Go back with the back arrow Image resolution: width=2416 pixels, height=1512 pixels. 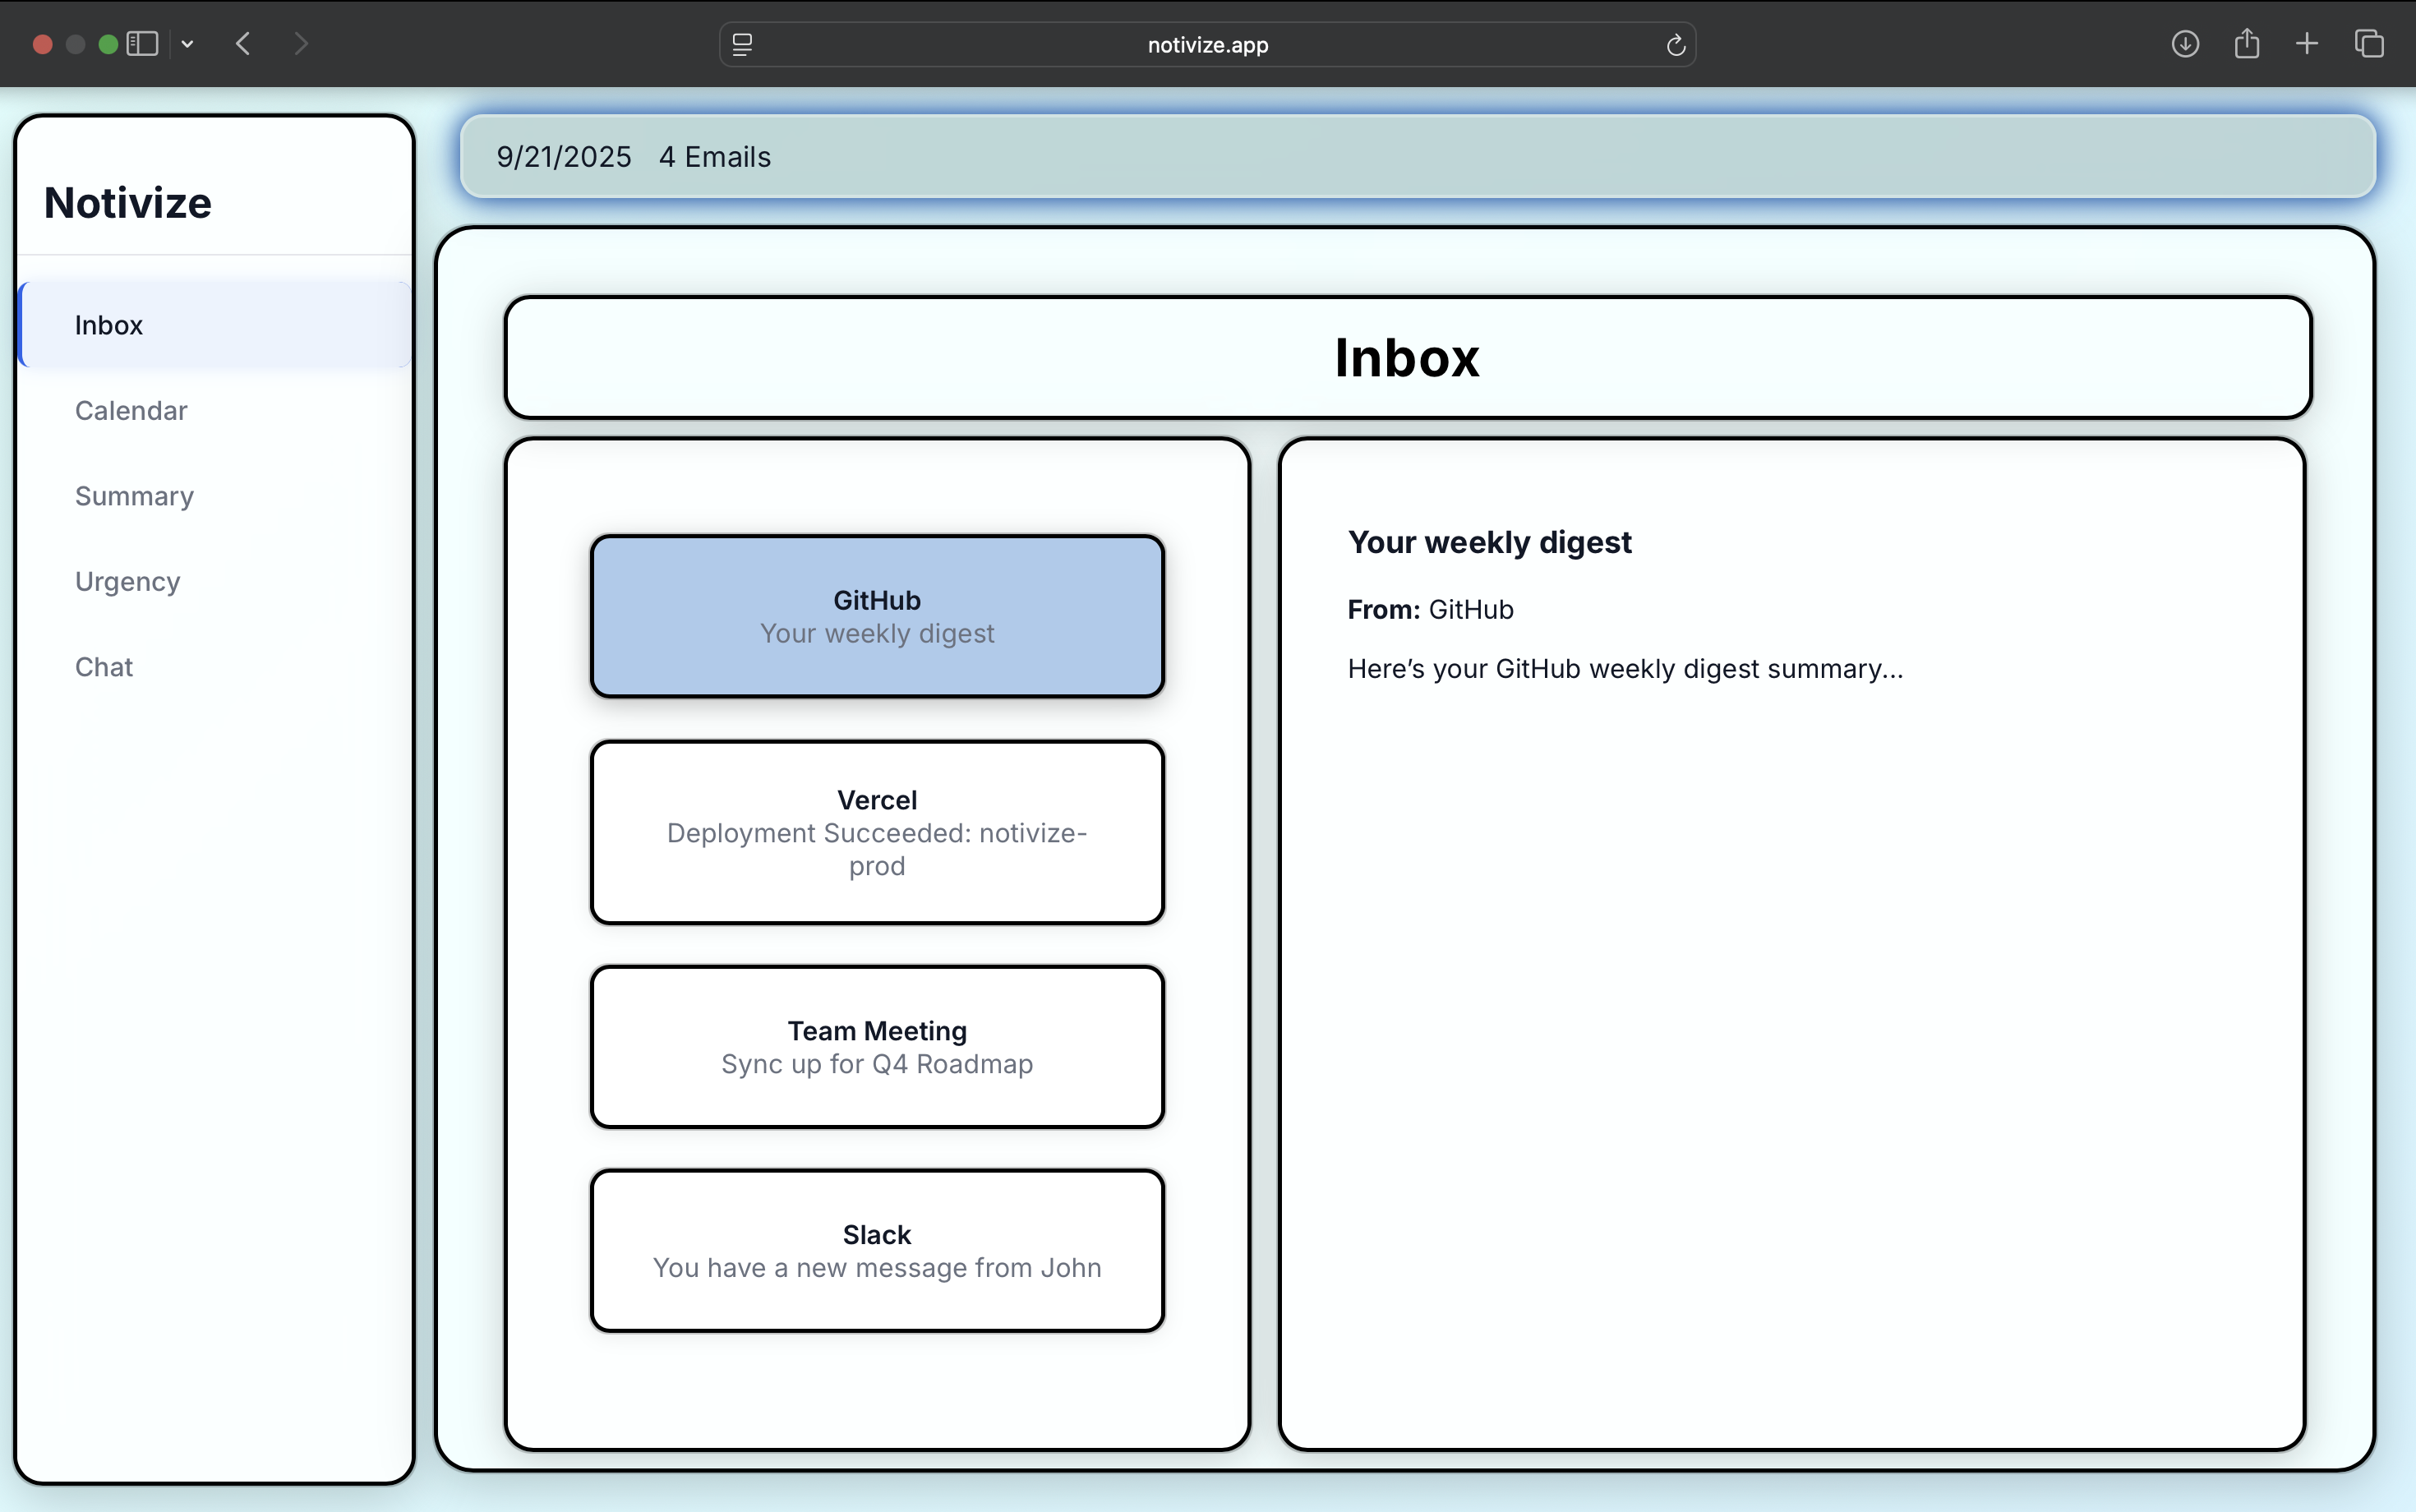pos(243,44)
